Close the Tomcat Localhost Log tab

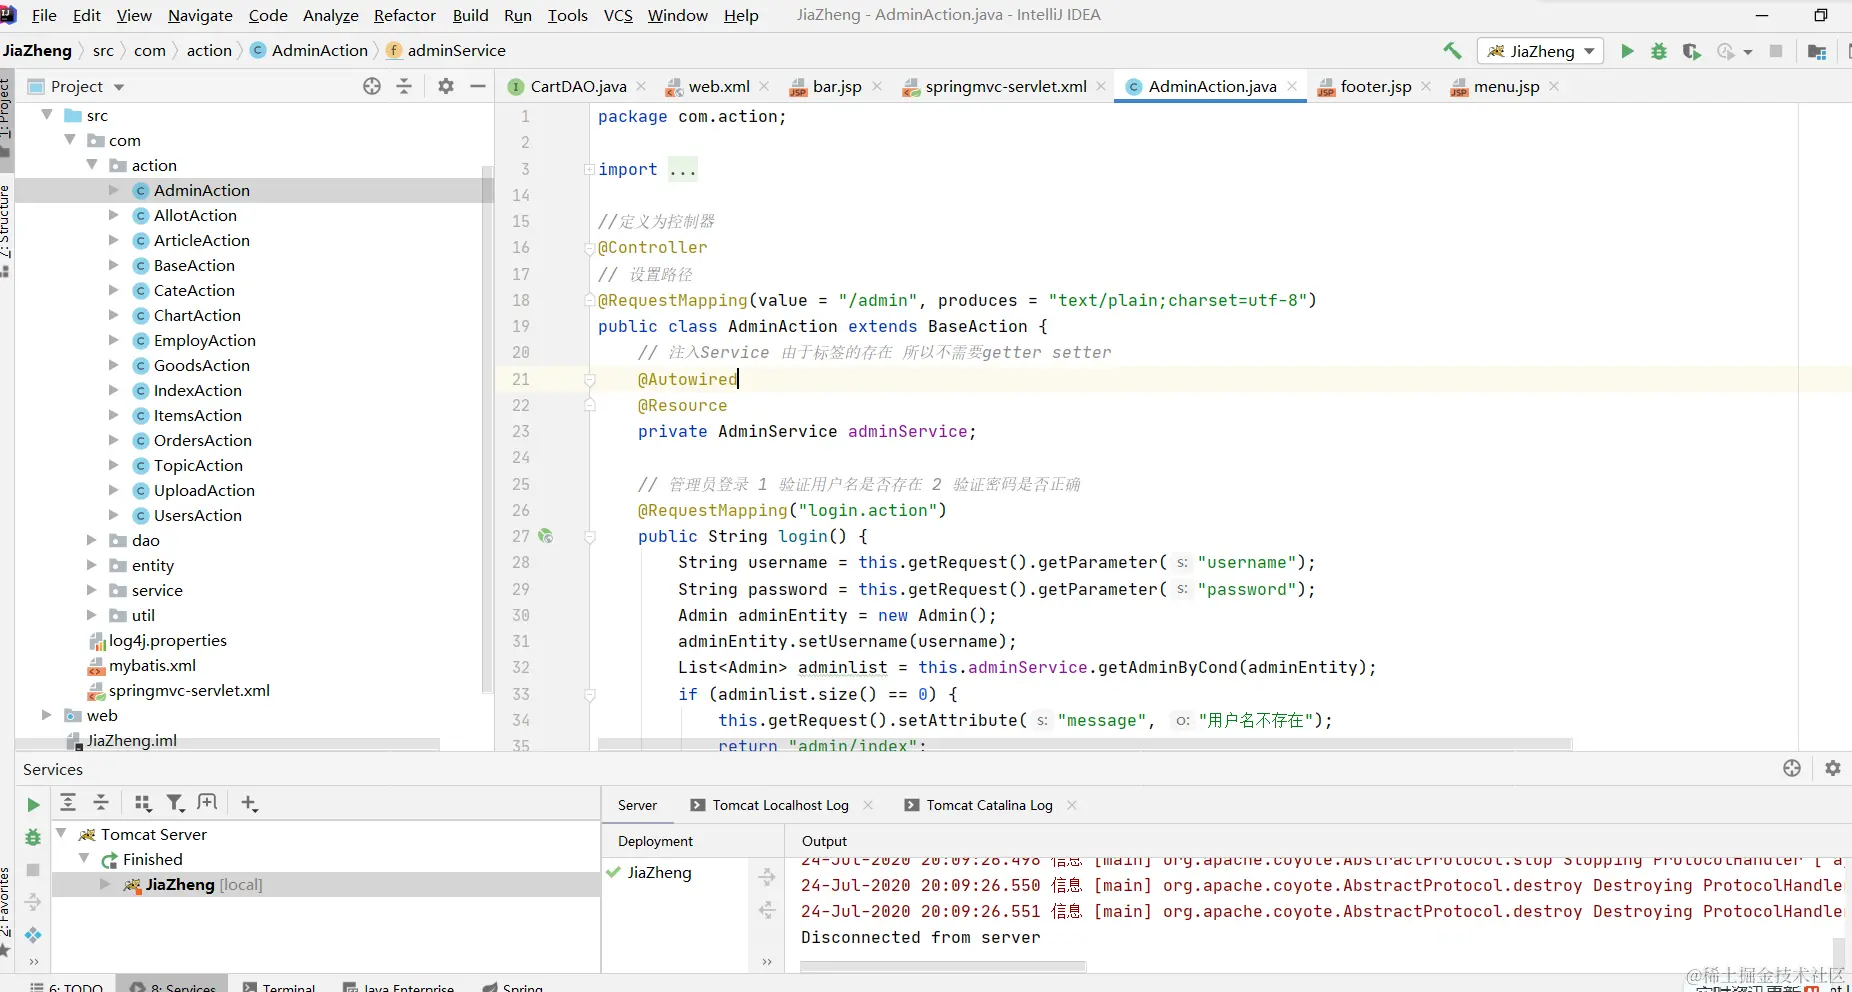(868, 805)
